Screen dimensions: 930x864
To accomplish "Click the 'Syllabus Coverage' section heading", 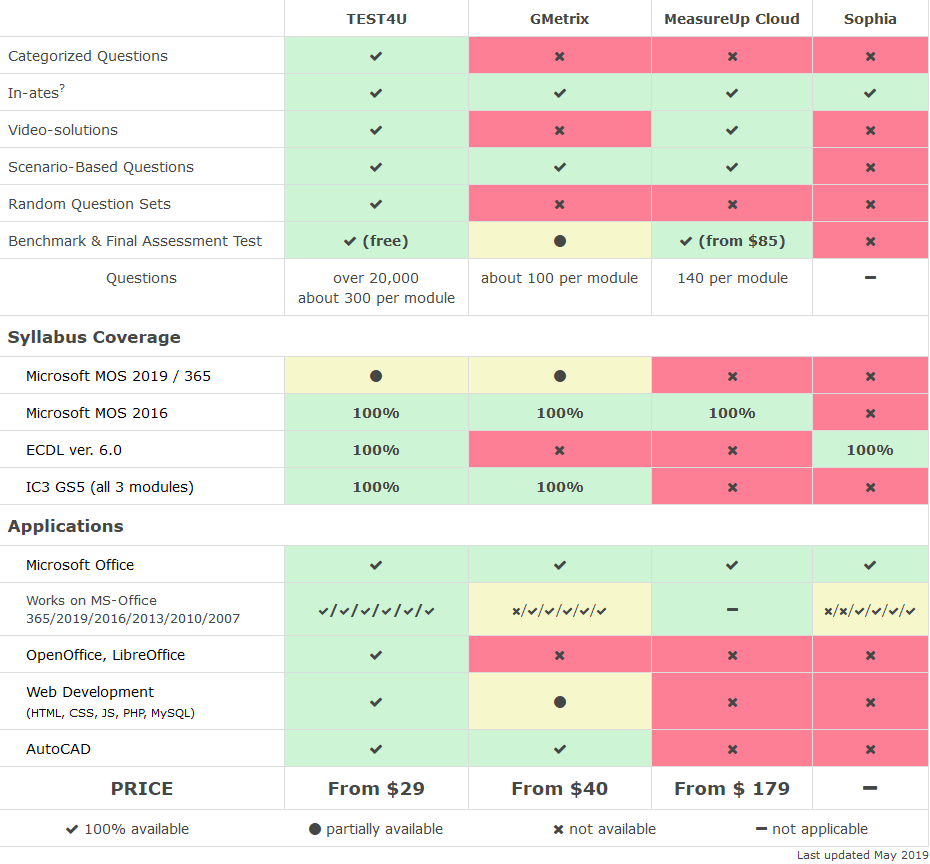I will (x=94, y=337).
